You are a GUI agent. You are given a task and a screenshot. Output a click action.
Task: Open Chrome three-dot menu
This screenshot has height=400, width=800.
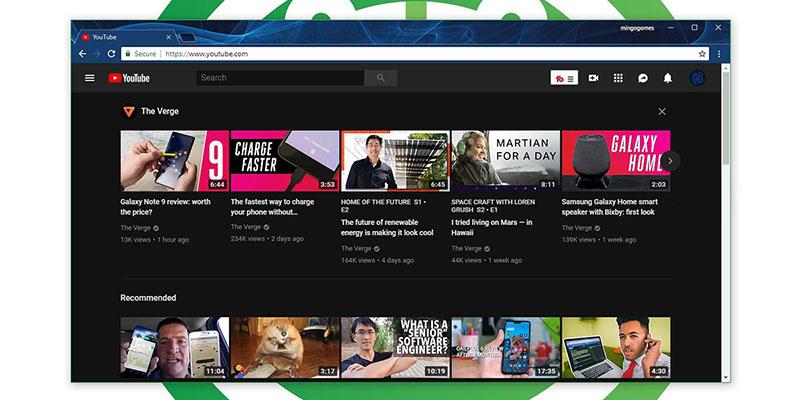718,54
